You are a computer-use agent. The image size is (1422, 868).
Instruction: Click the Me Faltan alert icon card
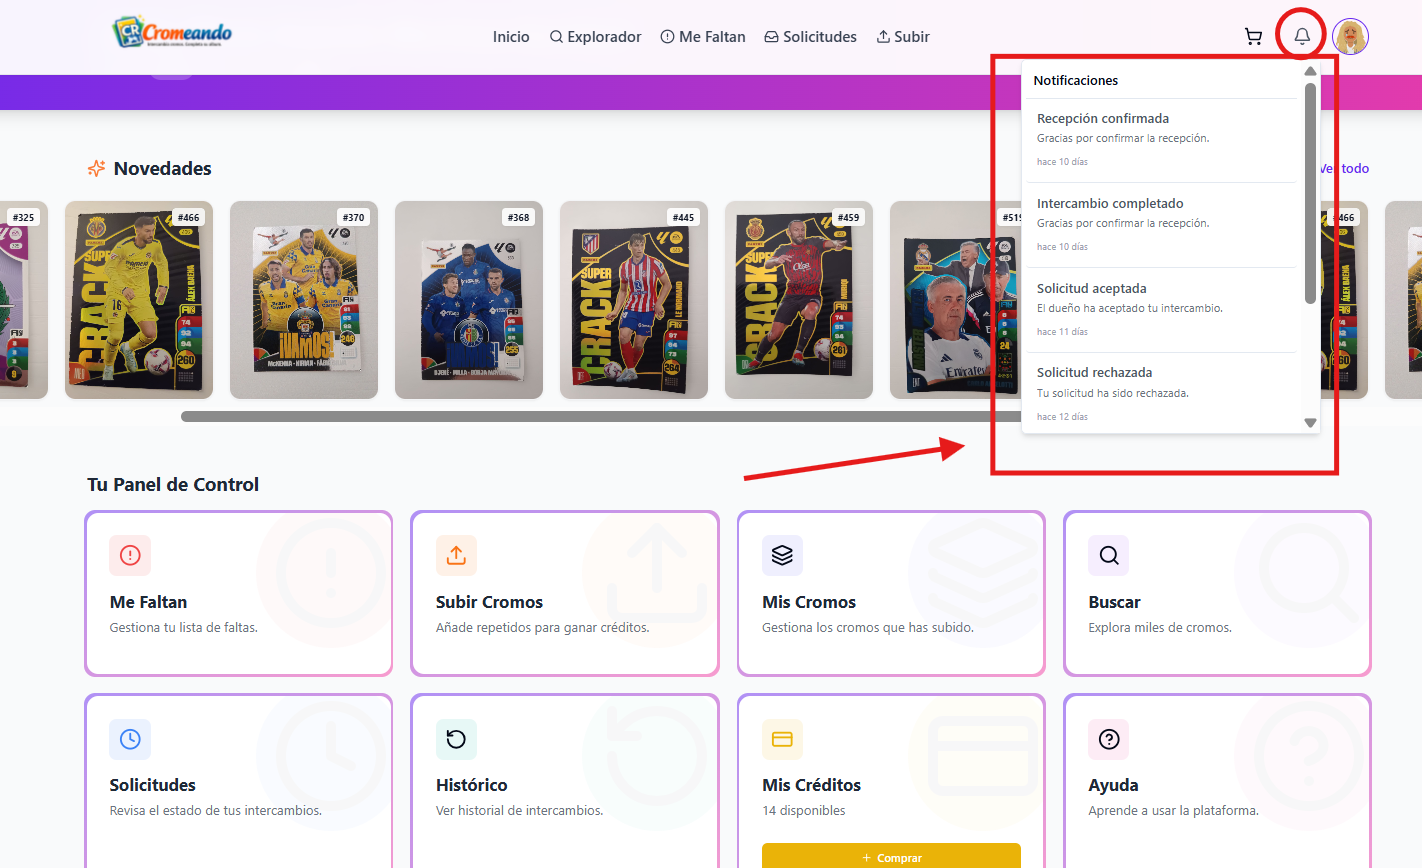(x=130, y=556)
